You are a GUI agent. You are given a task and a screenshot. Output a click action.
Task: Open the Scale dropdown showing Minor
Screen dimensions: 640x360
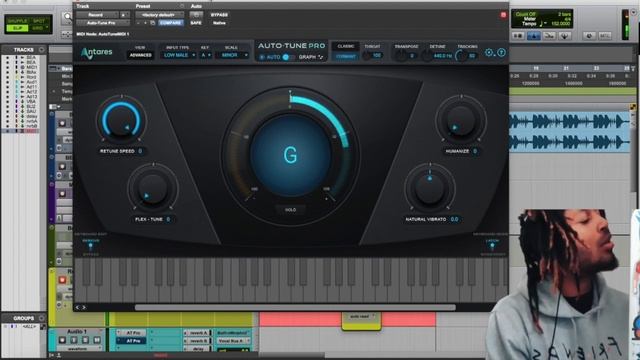[x=233, y=55]
